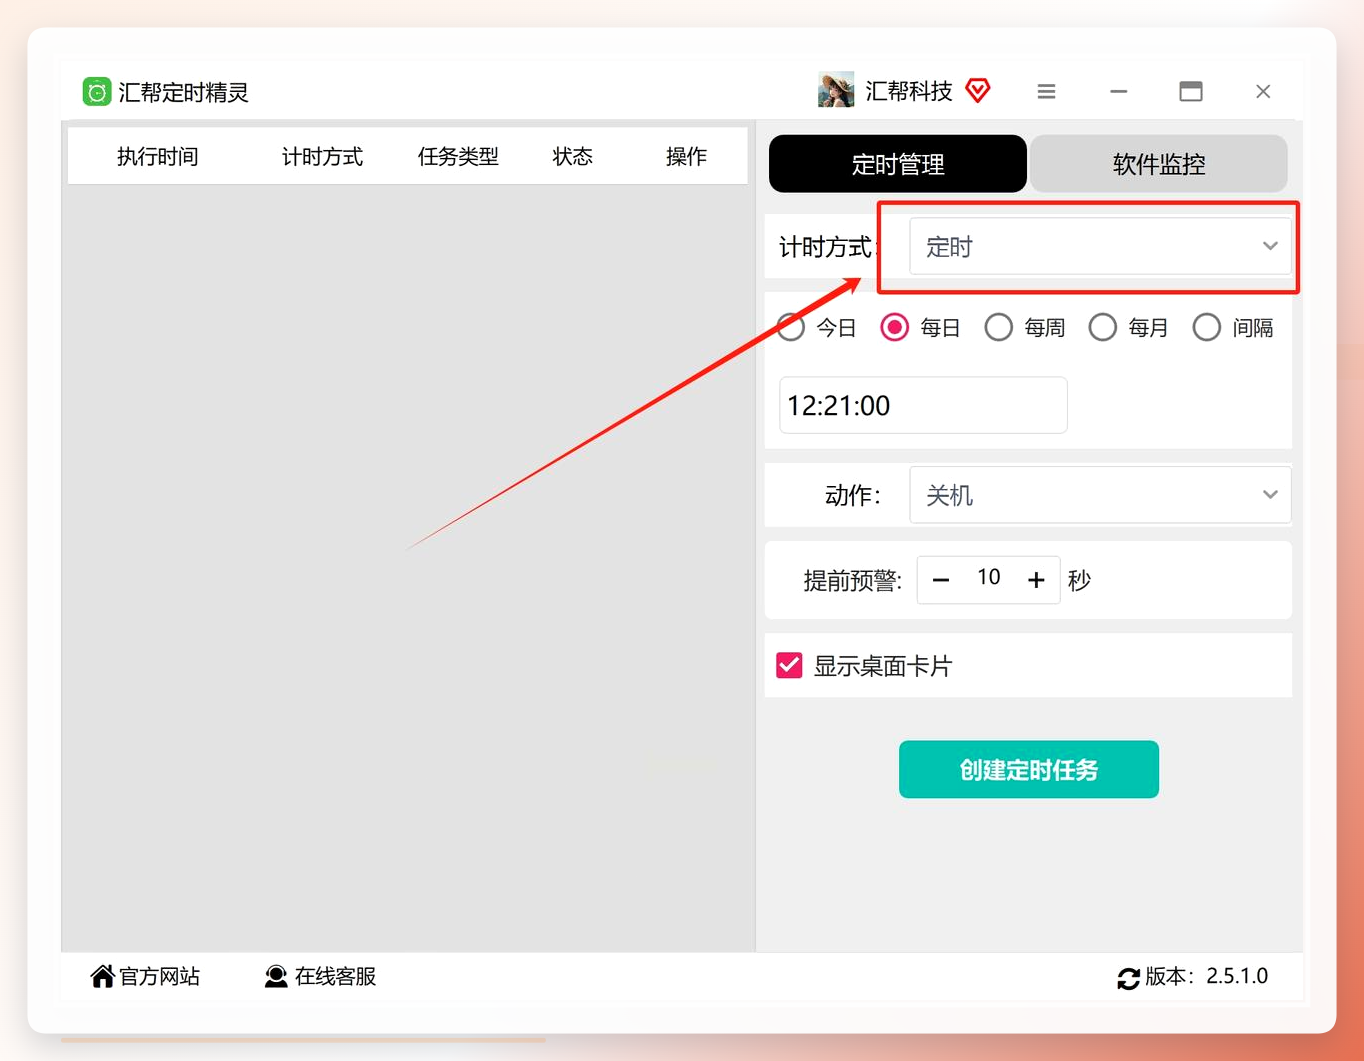Click the 汇帮科技 account name
Screen dimensions: 1364x1061
coord(908,91)
